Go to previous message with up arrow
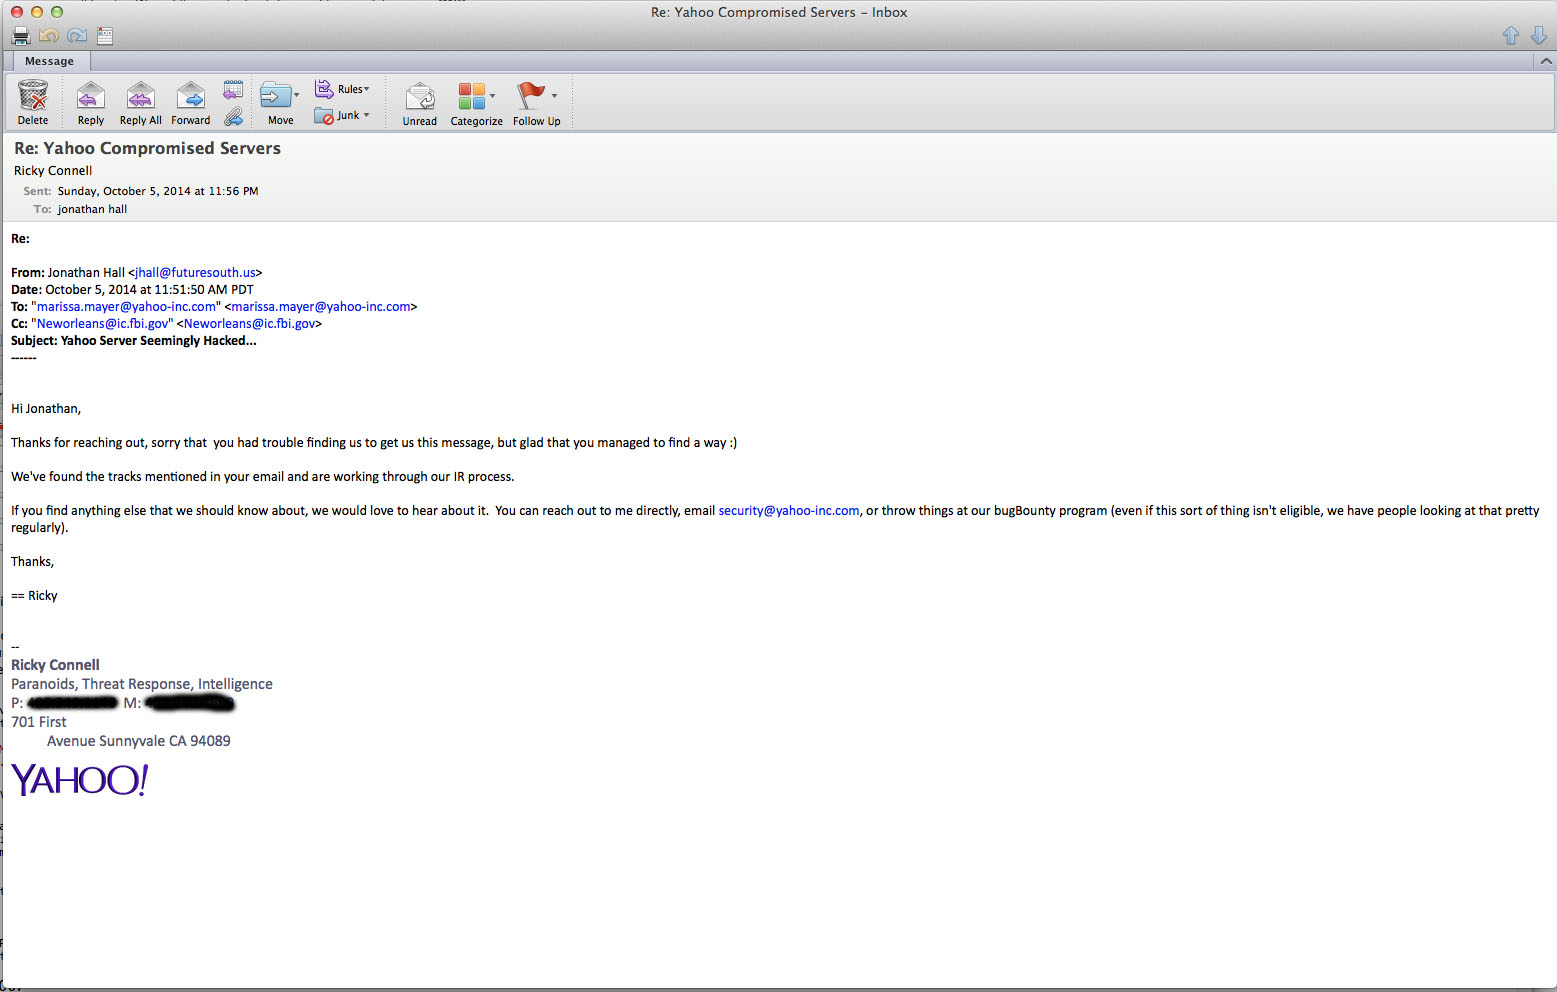1557x992 pixels. [x=1511, y=36]
